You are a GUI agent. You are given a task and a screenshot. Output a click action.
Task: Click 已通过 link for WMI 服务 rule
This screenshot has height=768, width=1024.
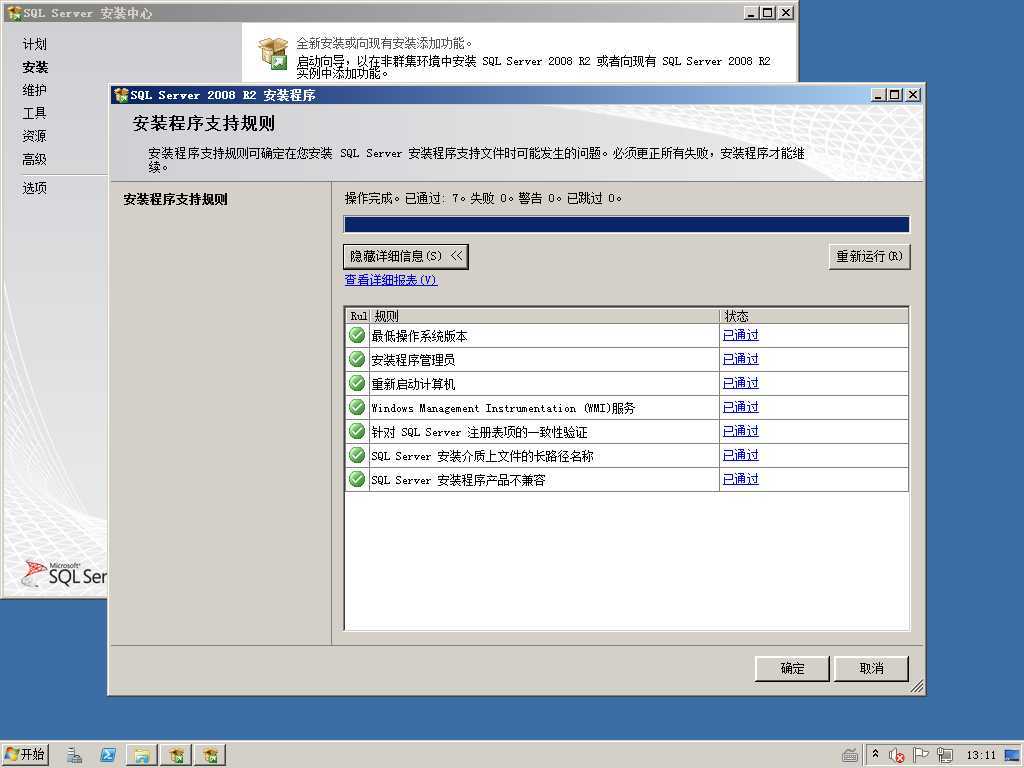[741, 408]
